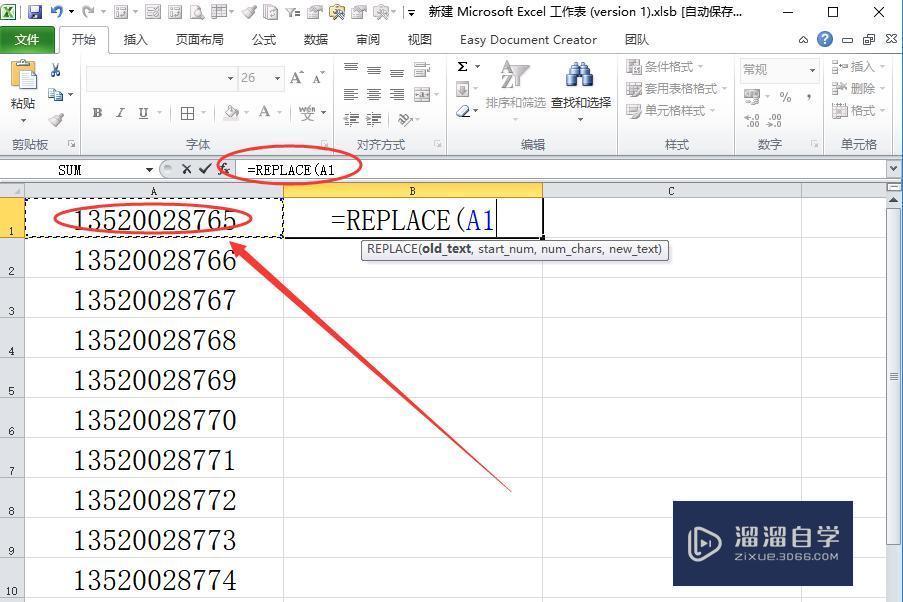This screenshot has width=903, height=602.
Task: Open the font color swatch
Action: click(263, 112)
